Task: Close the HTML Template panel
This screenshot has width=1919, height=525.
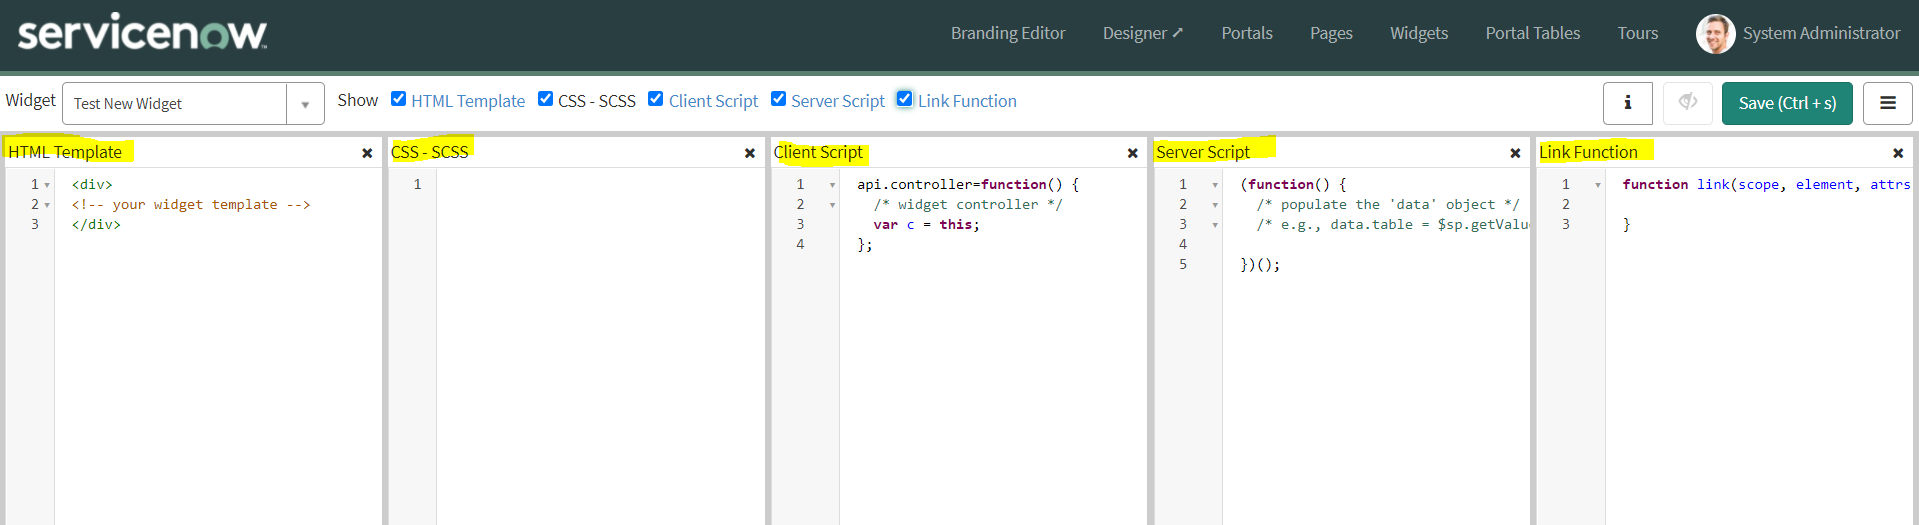Action: click(367, 153)
